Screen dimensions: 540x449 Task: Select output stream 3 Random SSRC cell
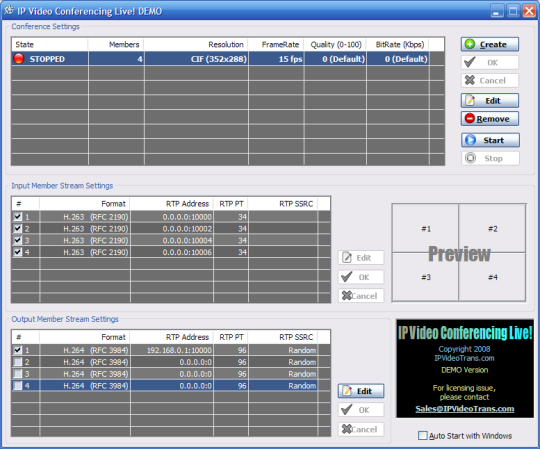(283, 374)
